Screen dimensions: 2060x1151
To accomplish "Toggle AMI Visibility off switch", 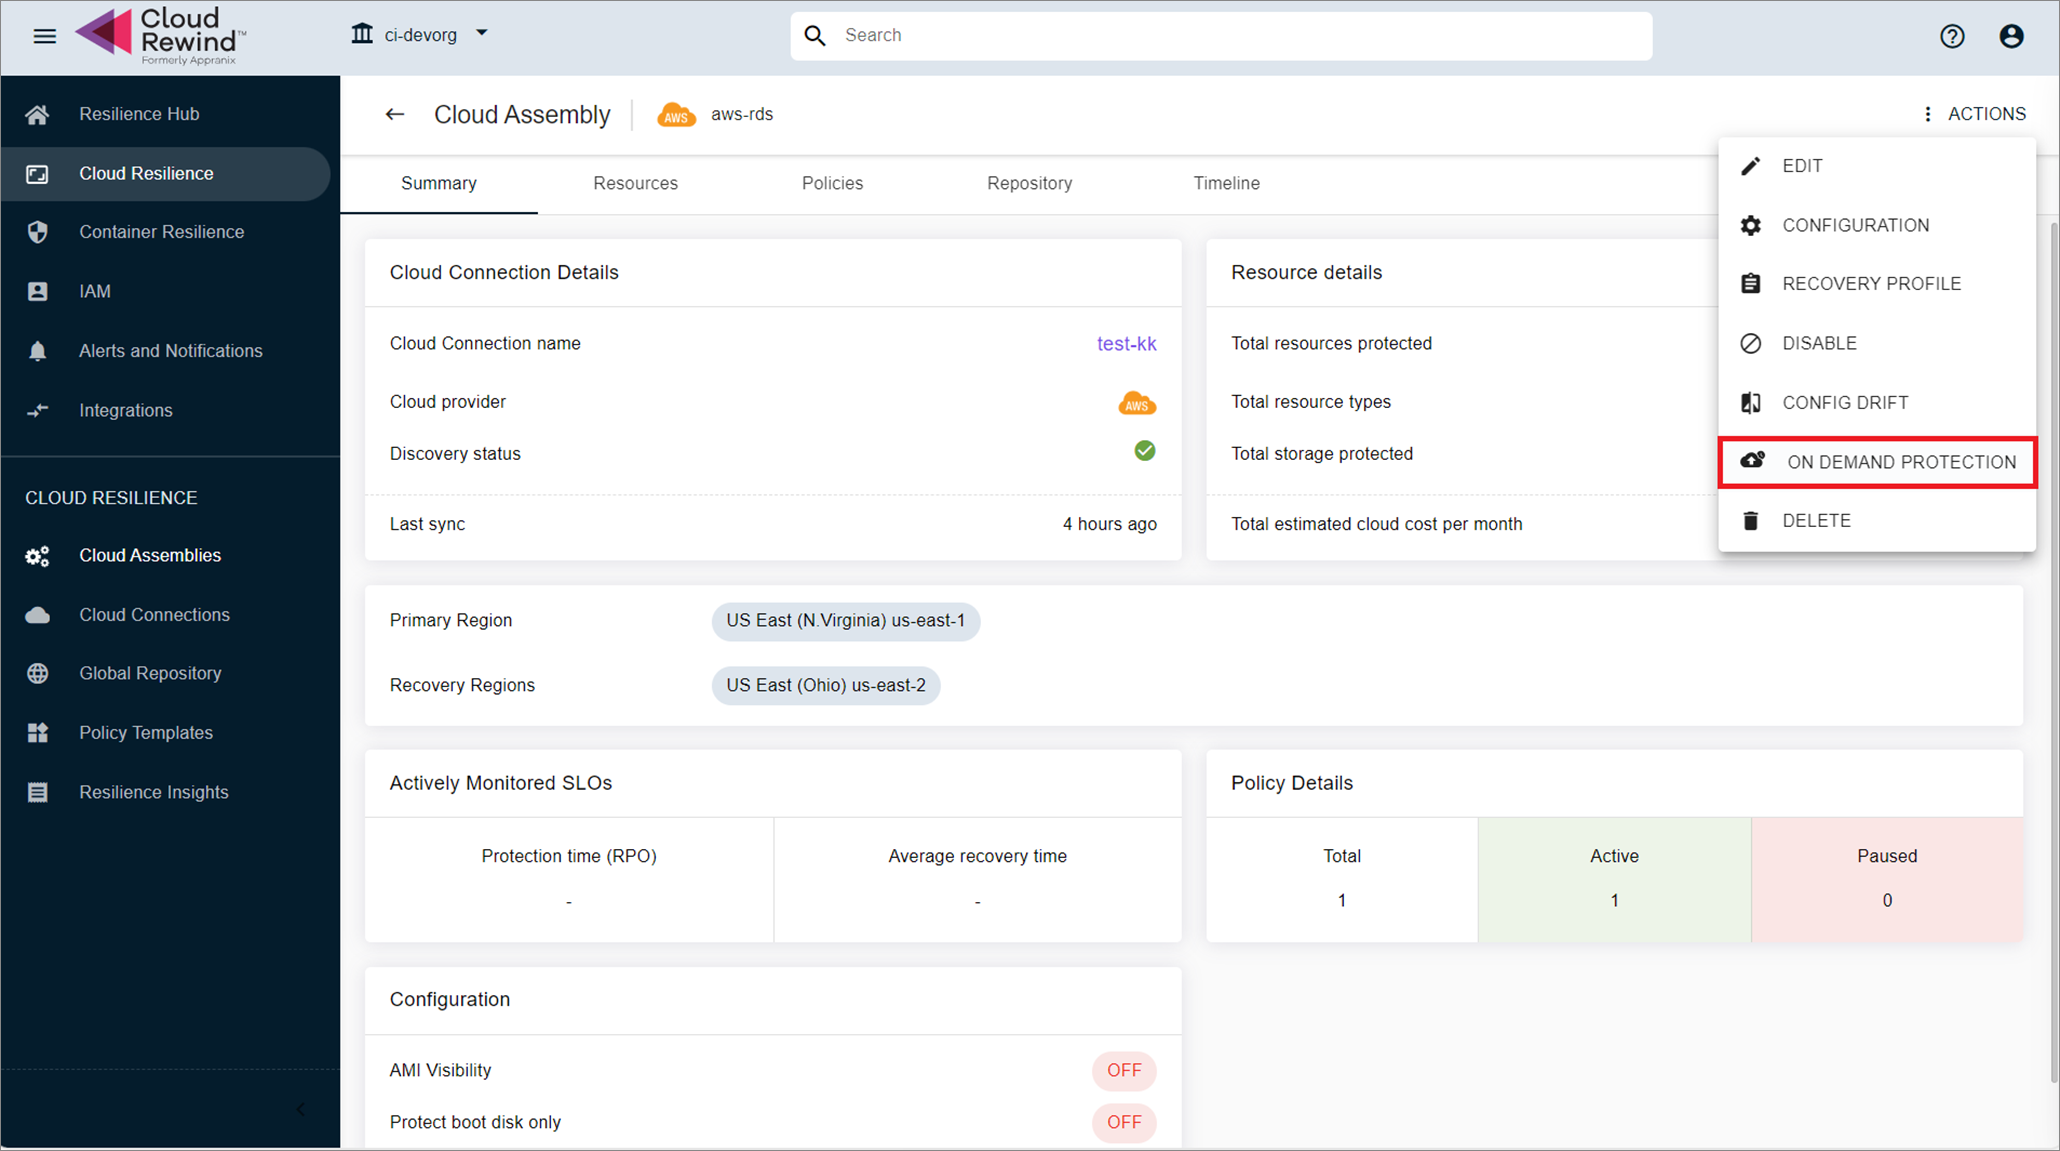I will [1124, 1070].
